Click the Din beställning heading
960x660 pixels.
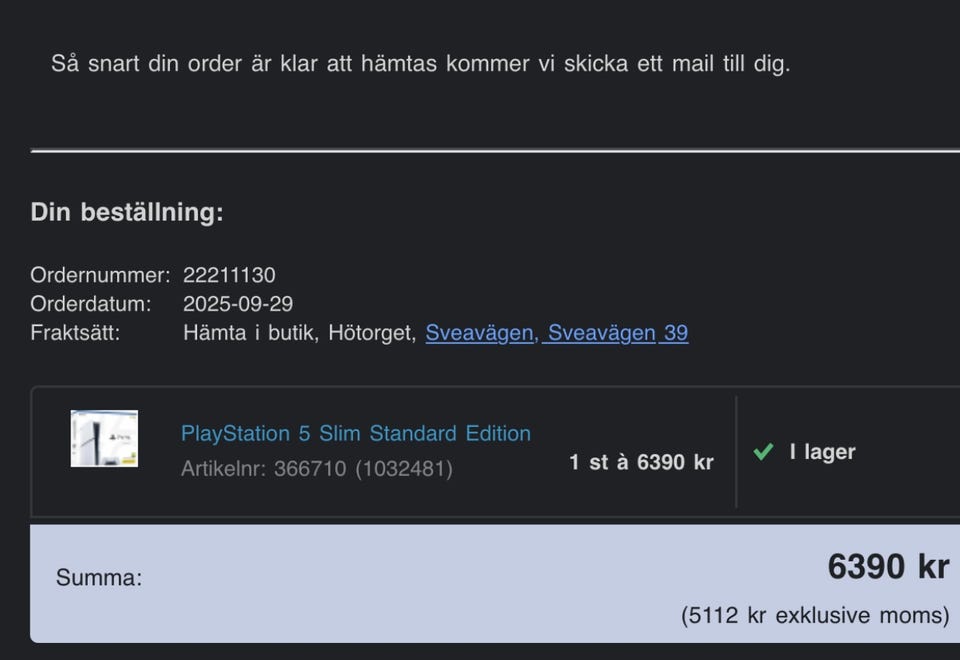(x=127, y=212)
